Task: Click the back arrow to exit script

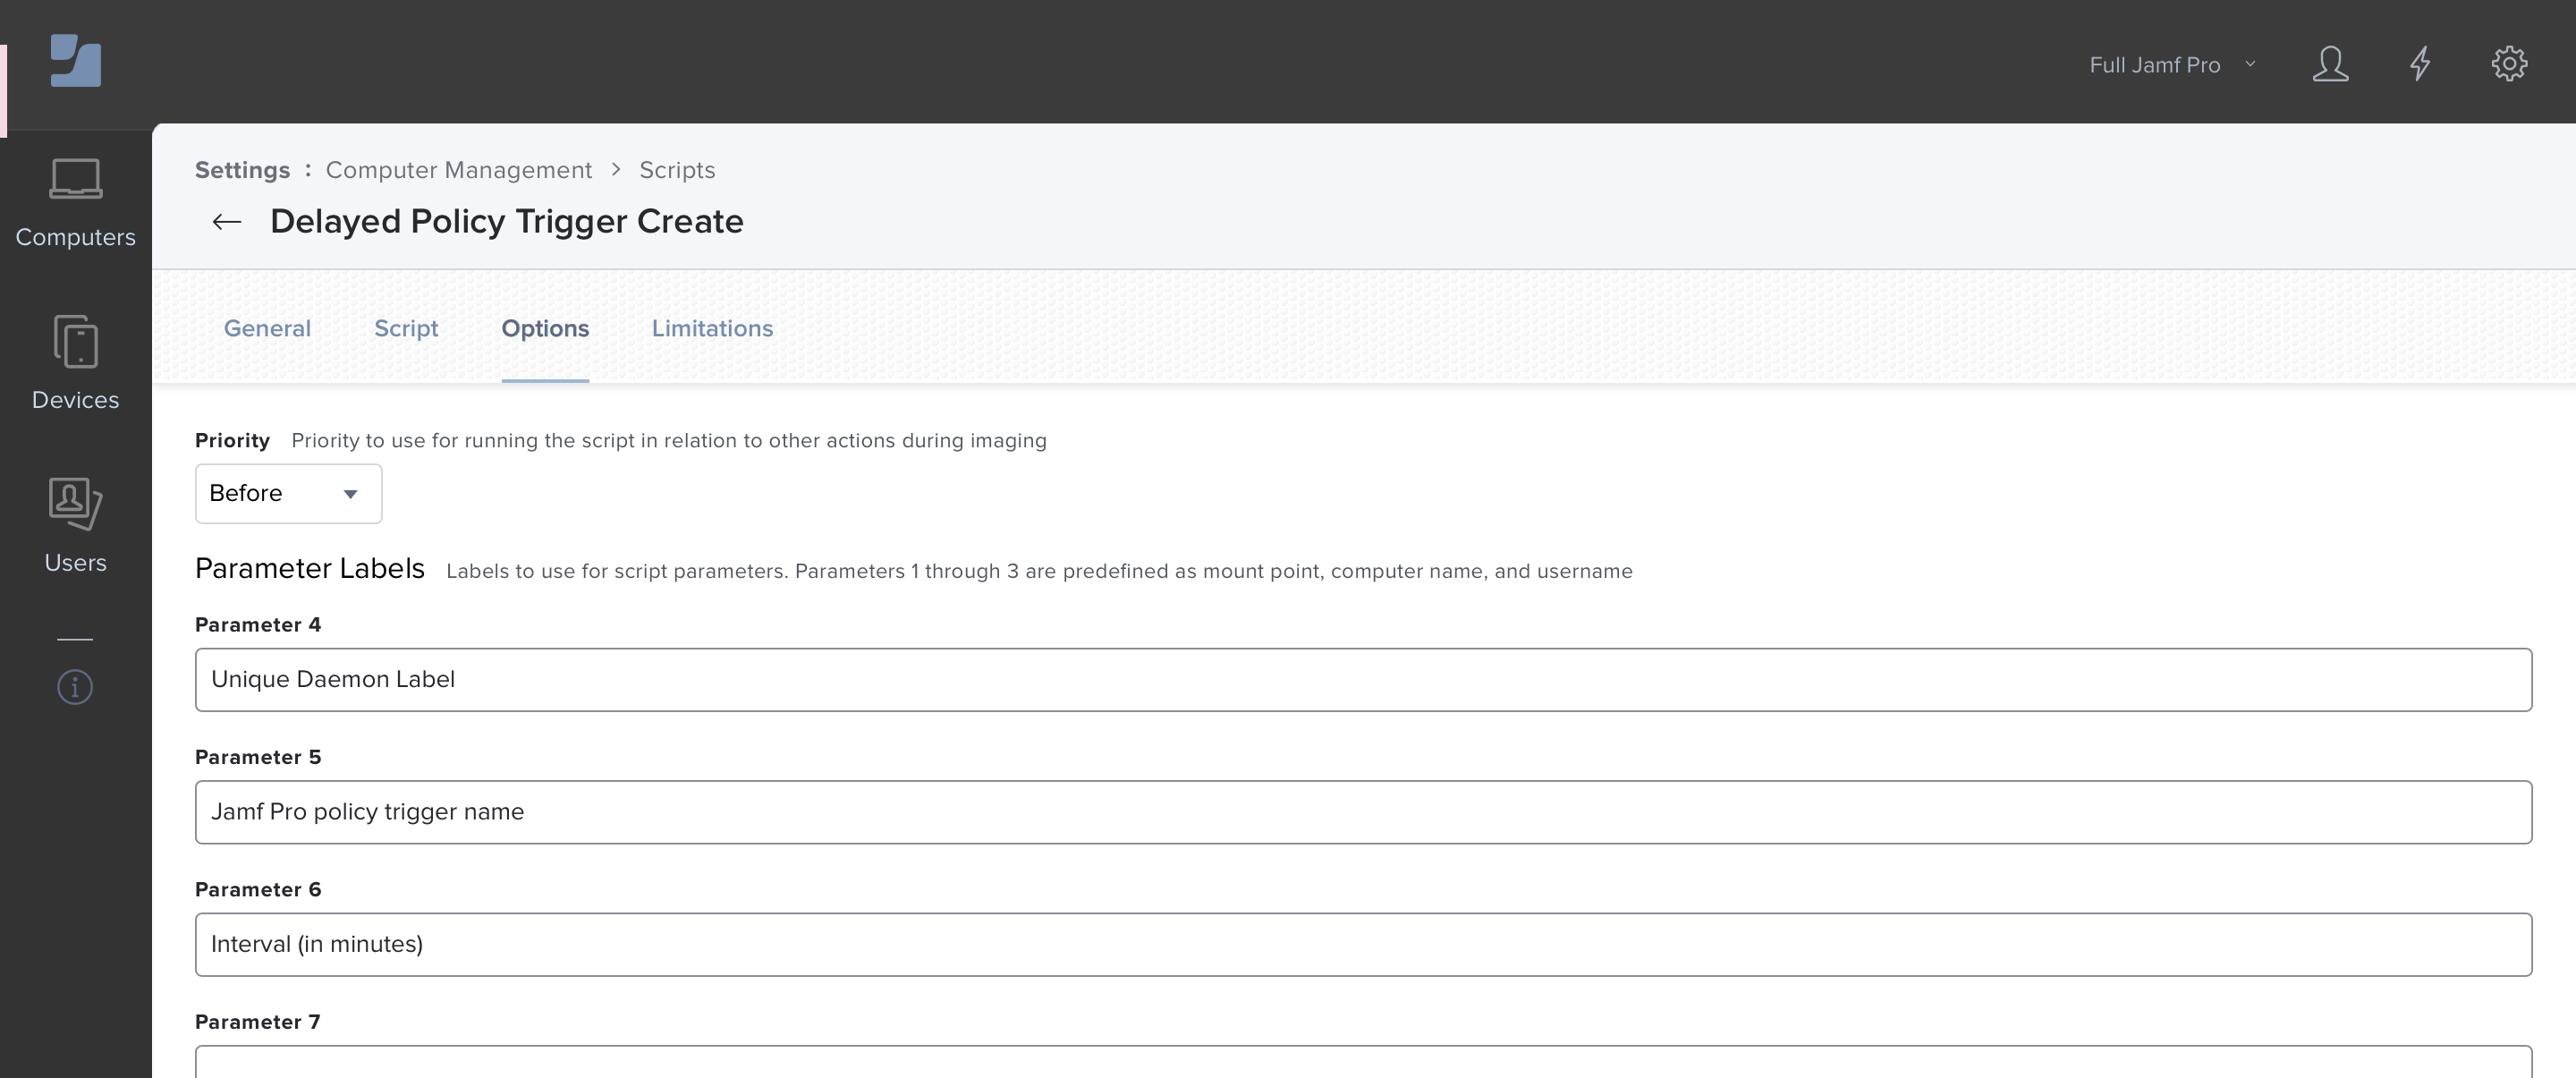Action: [225, 218]
